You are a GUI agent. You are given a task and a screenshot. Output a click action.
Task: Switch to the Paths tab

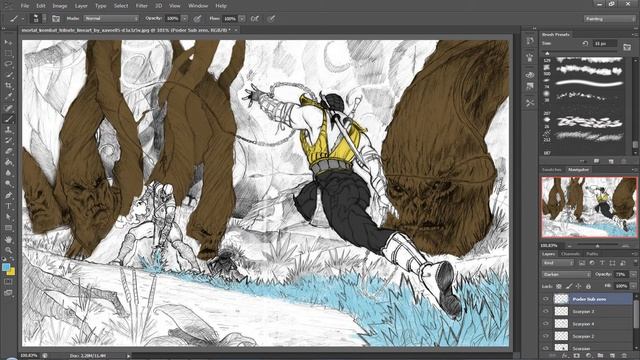(x=592, y=254)
